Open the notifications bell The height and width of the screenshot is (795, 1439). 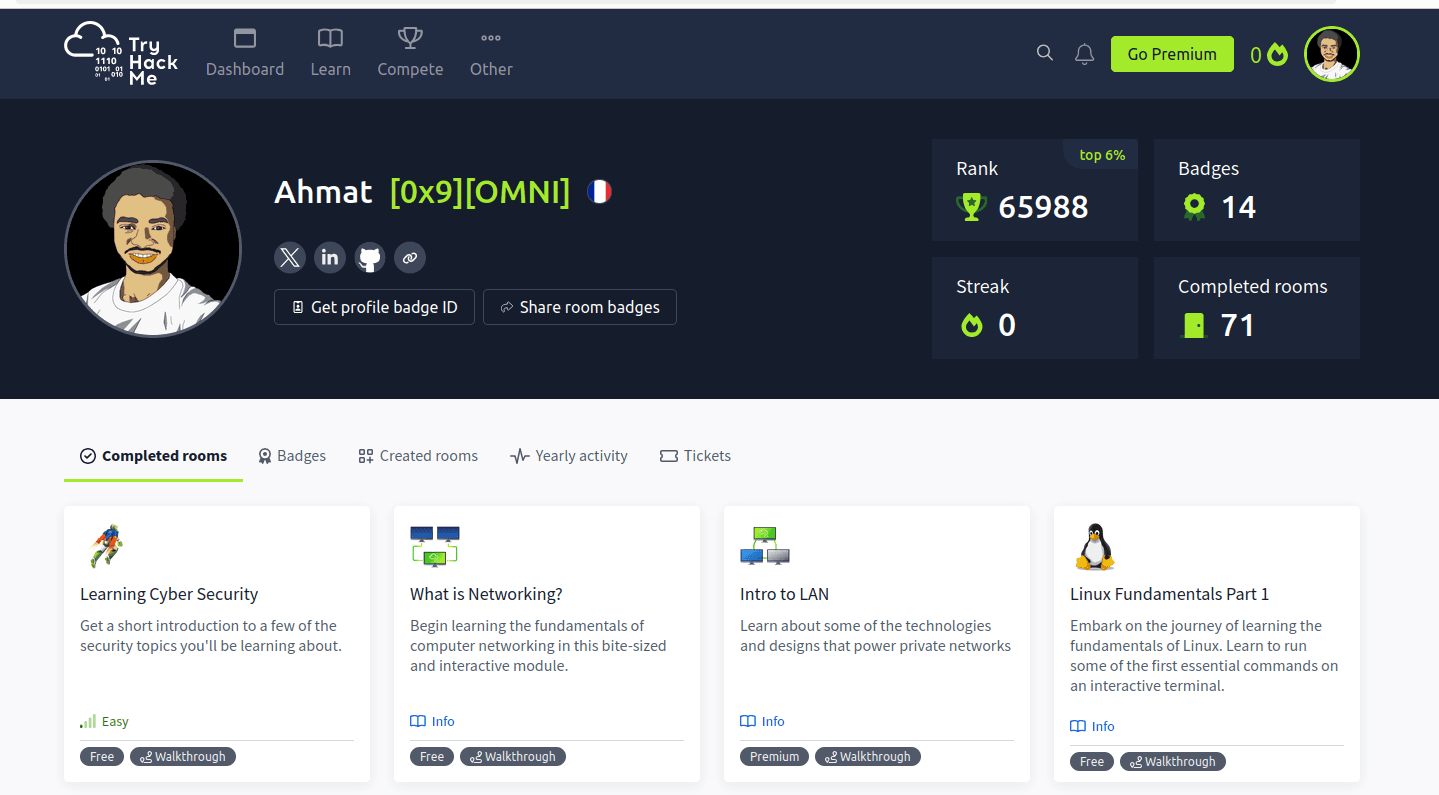tap(1084, 54)
